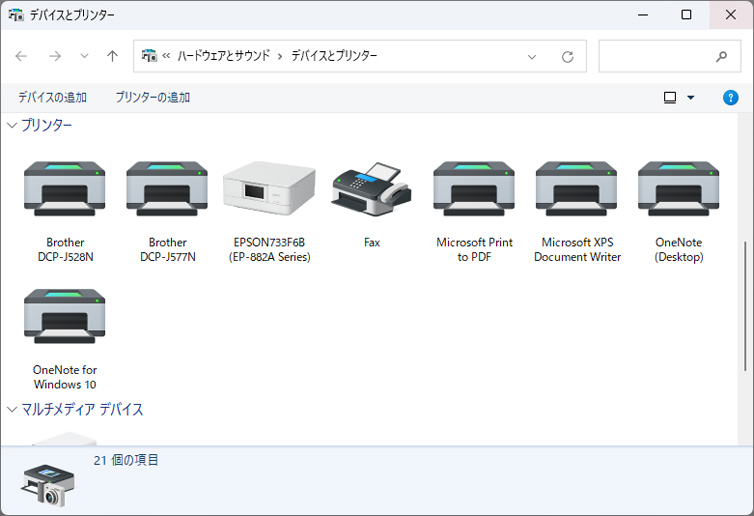Screen dimensions: 754x516
Task: Click the マルチメディア デバイス group heading
Action: tap(82, 409)
